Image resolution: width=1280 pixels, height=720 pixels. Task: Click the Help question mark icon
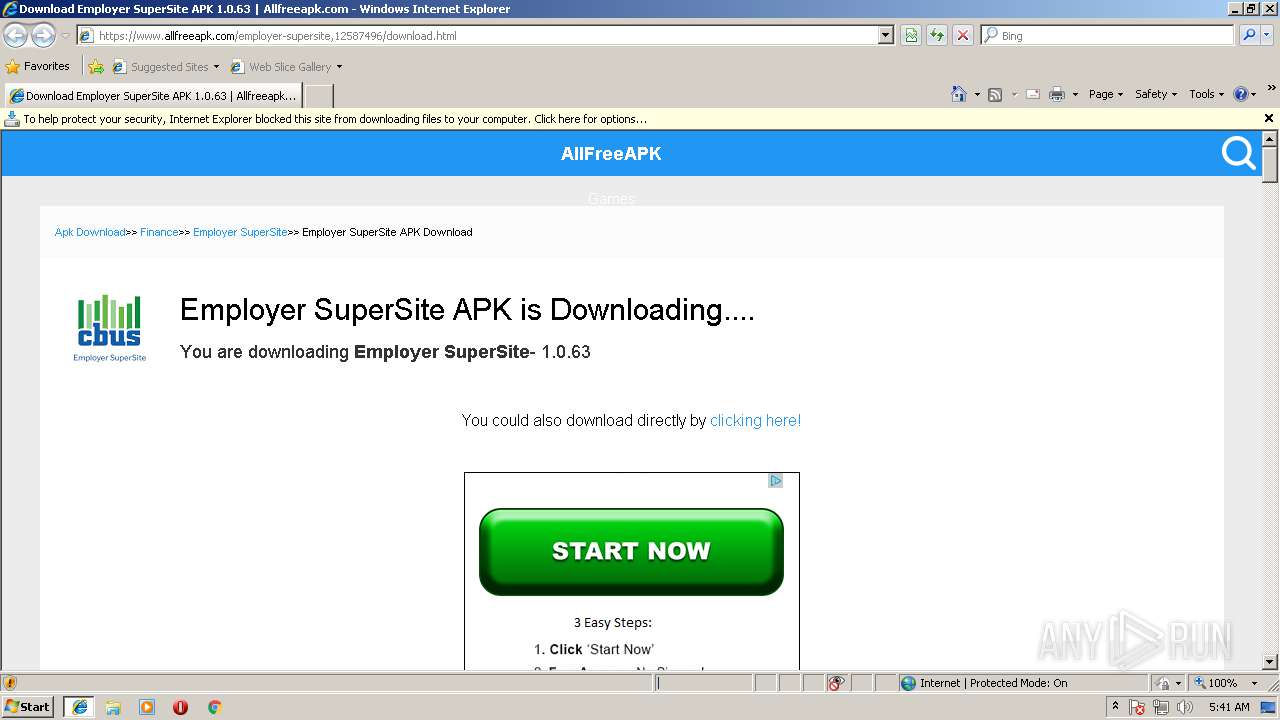point(1241,94)
